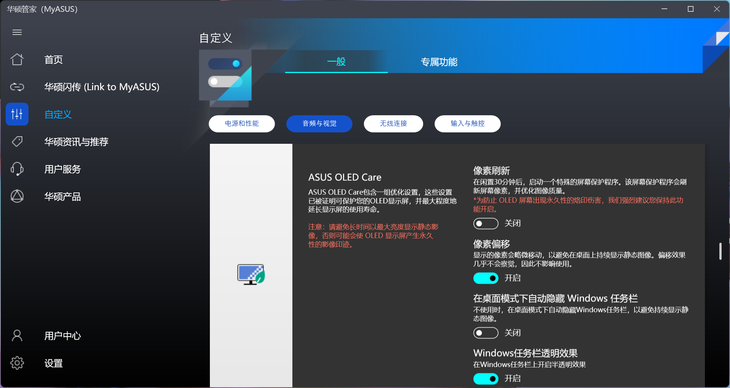Click the 用户中心 person icon
The height and width of the screenshot is (388, 730).
(x=17, y=335)
